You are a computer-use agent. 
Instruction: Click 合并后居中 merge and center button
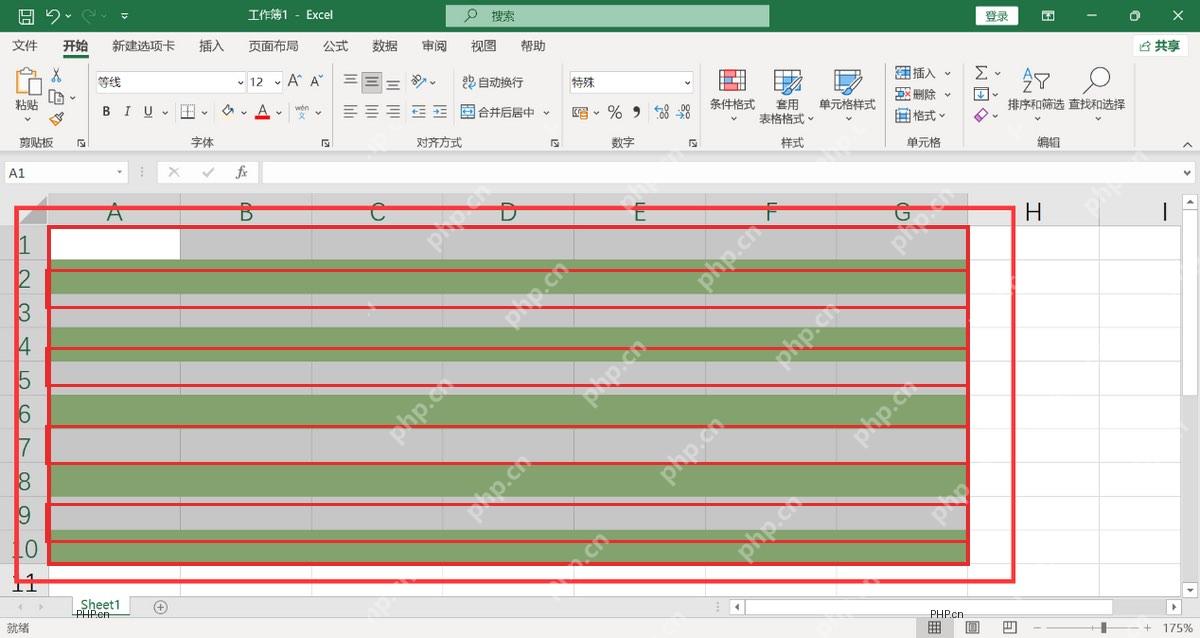(498, 112)
